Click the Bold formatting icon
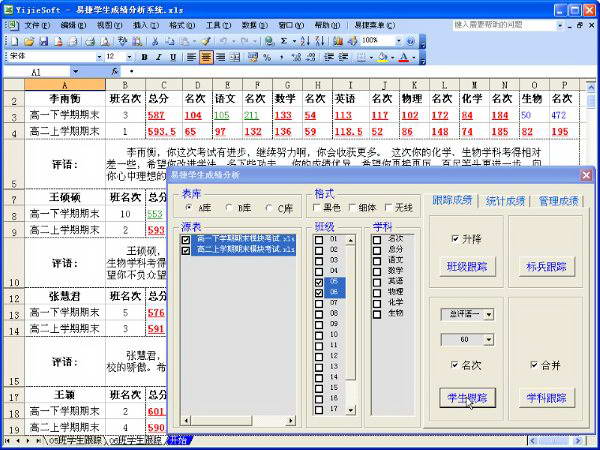Viewport: 600px width, 450px height. pos(145,57)
